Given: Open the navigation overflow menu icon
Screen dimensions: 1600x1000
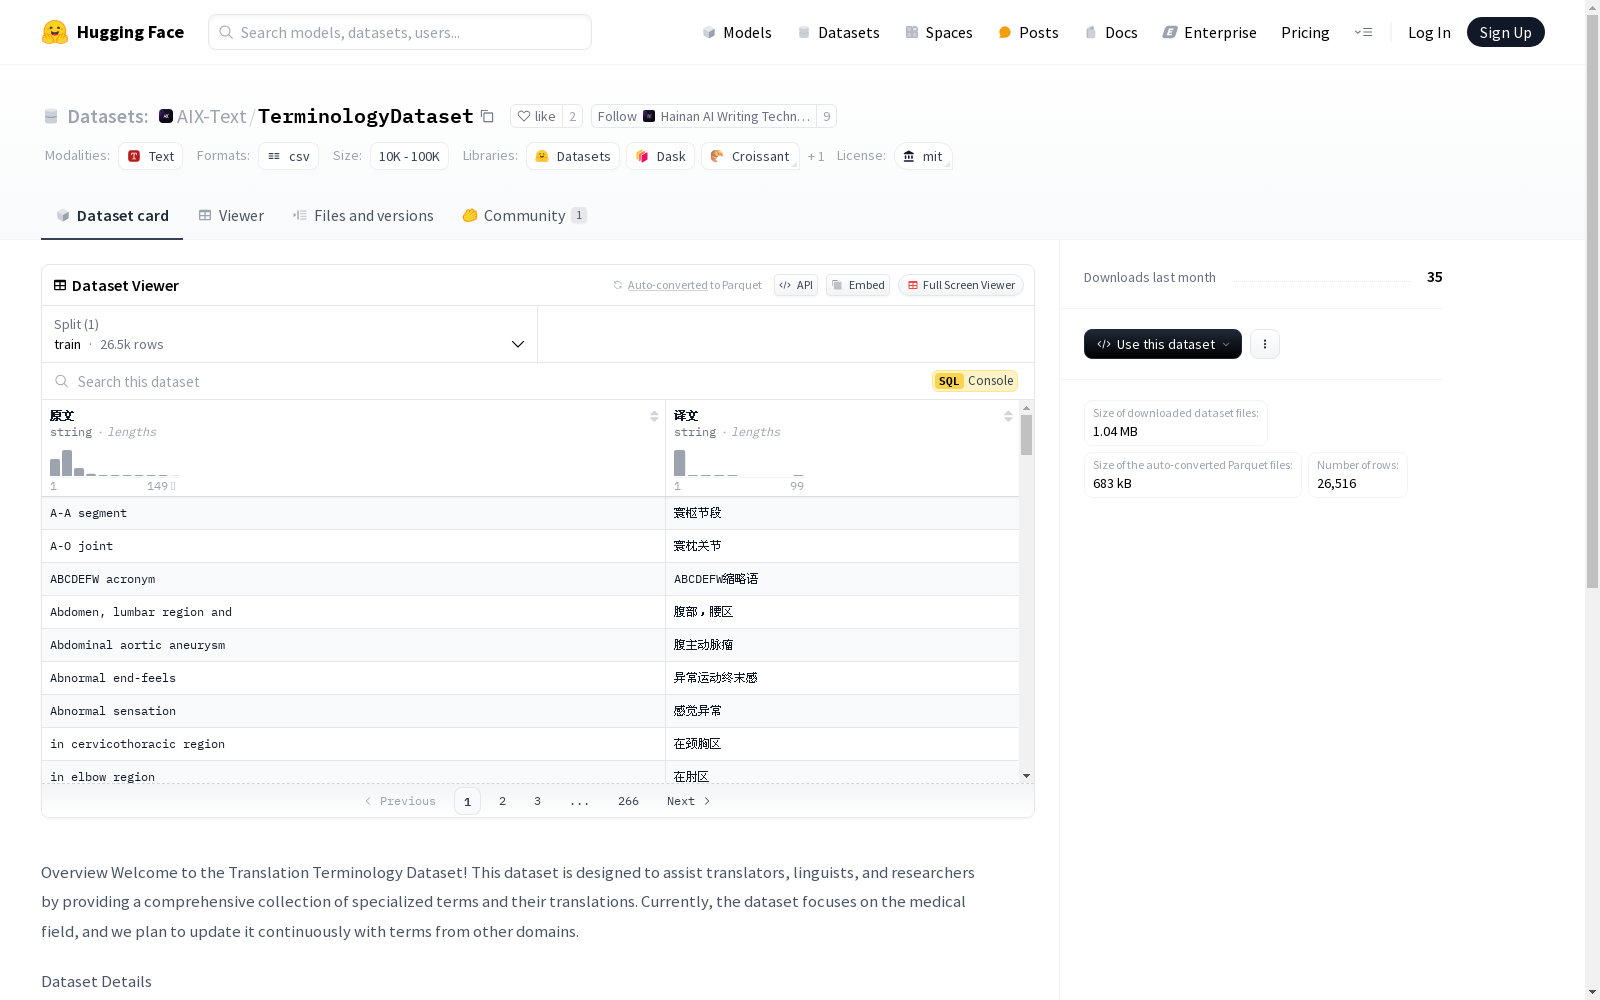Looking at the screenshot, I should pyautogui.click(x=1363, y=32).
